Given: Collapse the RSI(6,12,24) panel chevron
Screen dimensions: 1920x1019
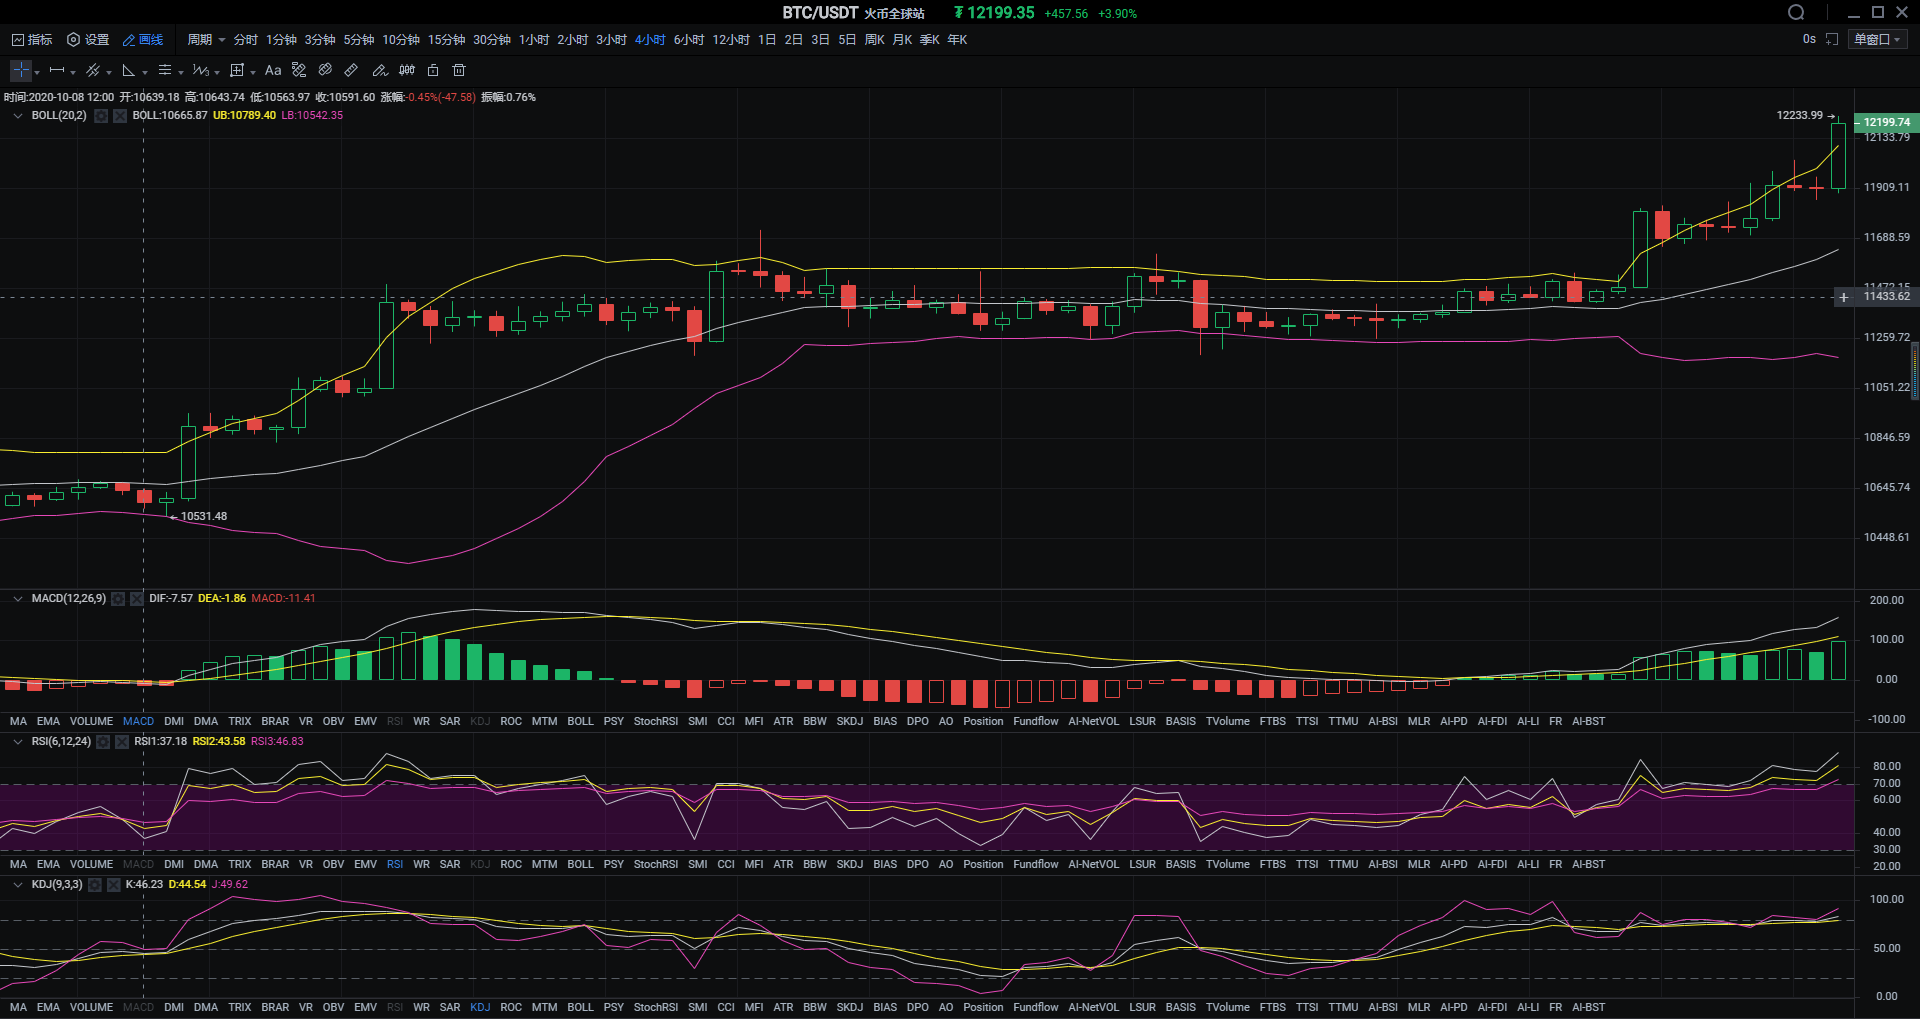Looking at the screenshot, I should click(x=17, y=742).
